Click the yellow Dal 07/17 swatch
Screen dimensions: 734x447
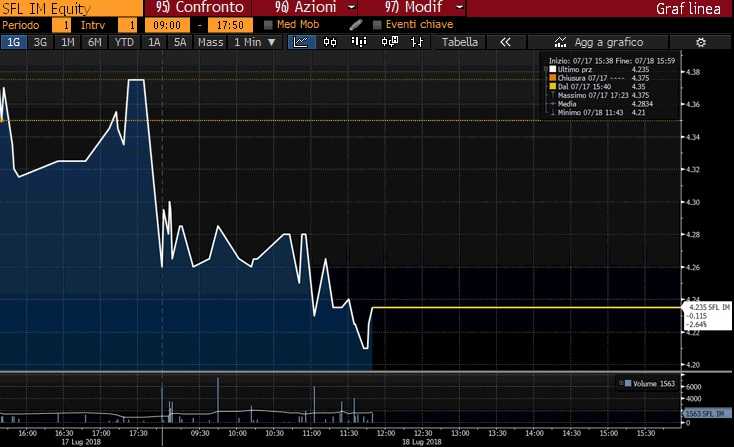(x=552, y=87)
